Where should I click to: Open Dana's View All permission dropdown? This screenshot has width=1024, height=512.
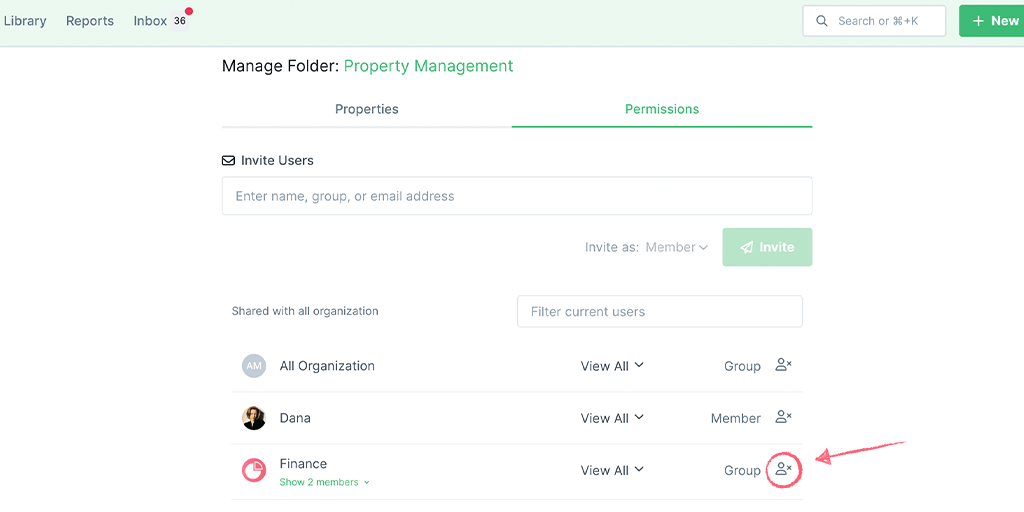pos(612,418)
